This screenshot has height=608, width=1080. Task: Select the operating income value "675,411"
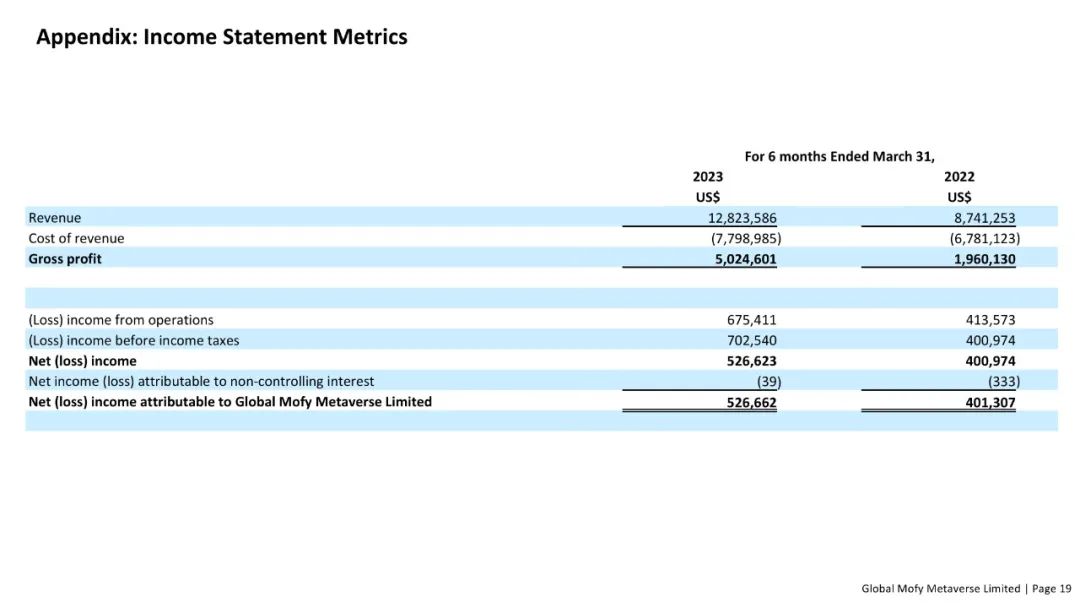[x=751, y=320]
